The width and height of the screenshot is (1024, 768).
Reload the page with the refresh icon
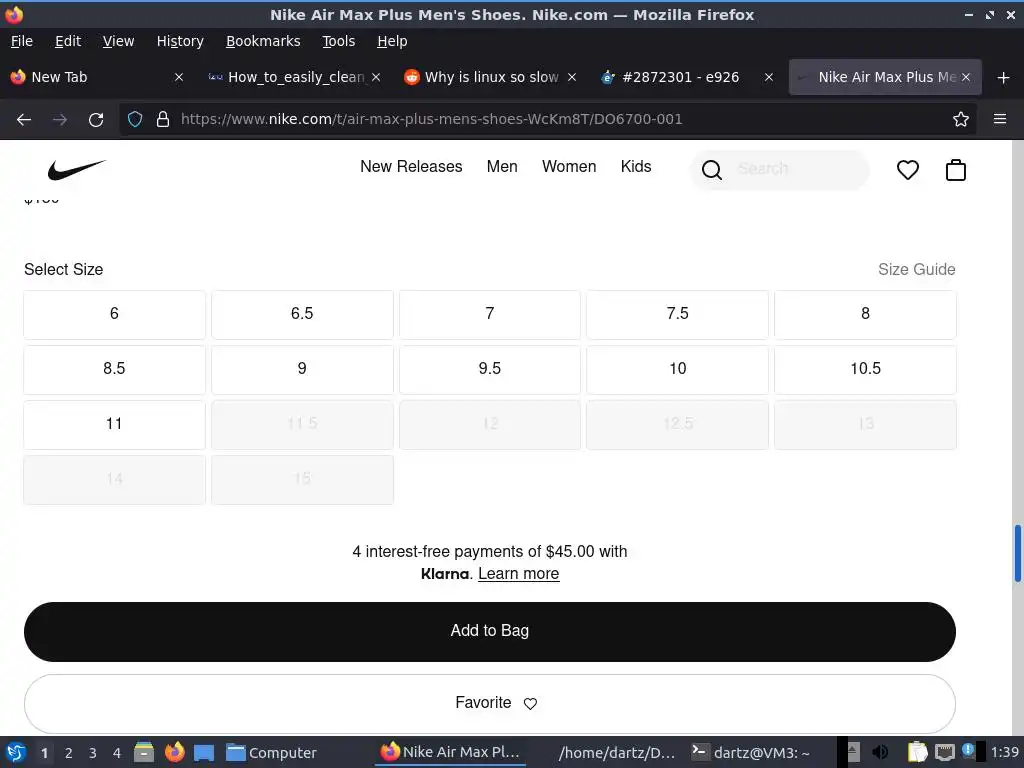[x=96, y=120]
